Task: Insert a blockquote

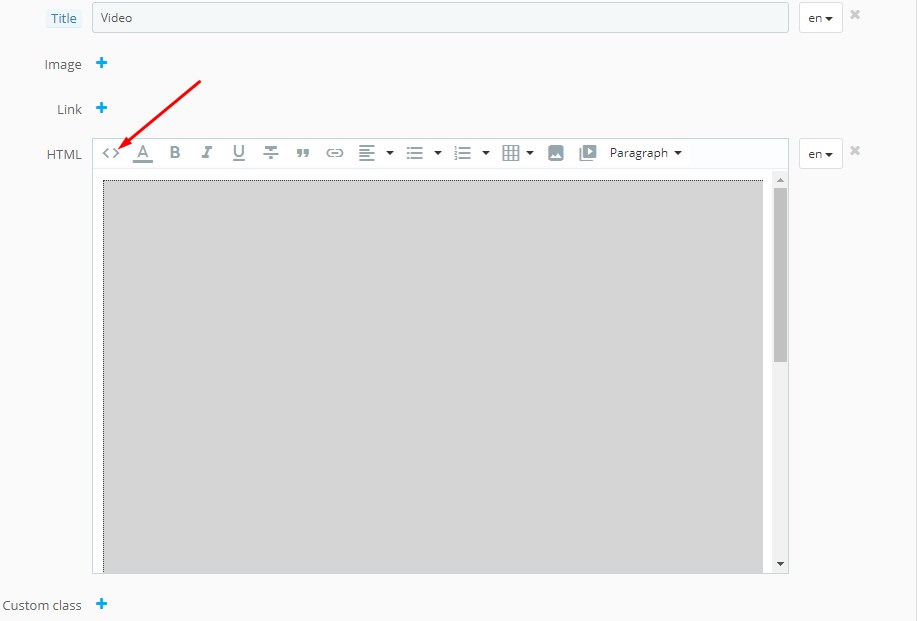Action: point(302,153)
